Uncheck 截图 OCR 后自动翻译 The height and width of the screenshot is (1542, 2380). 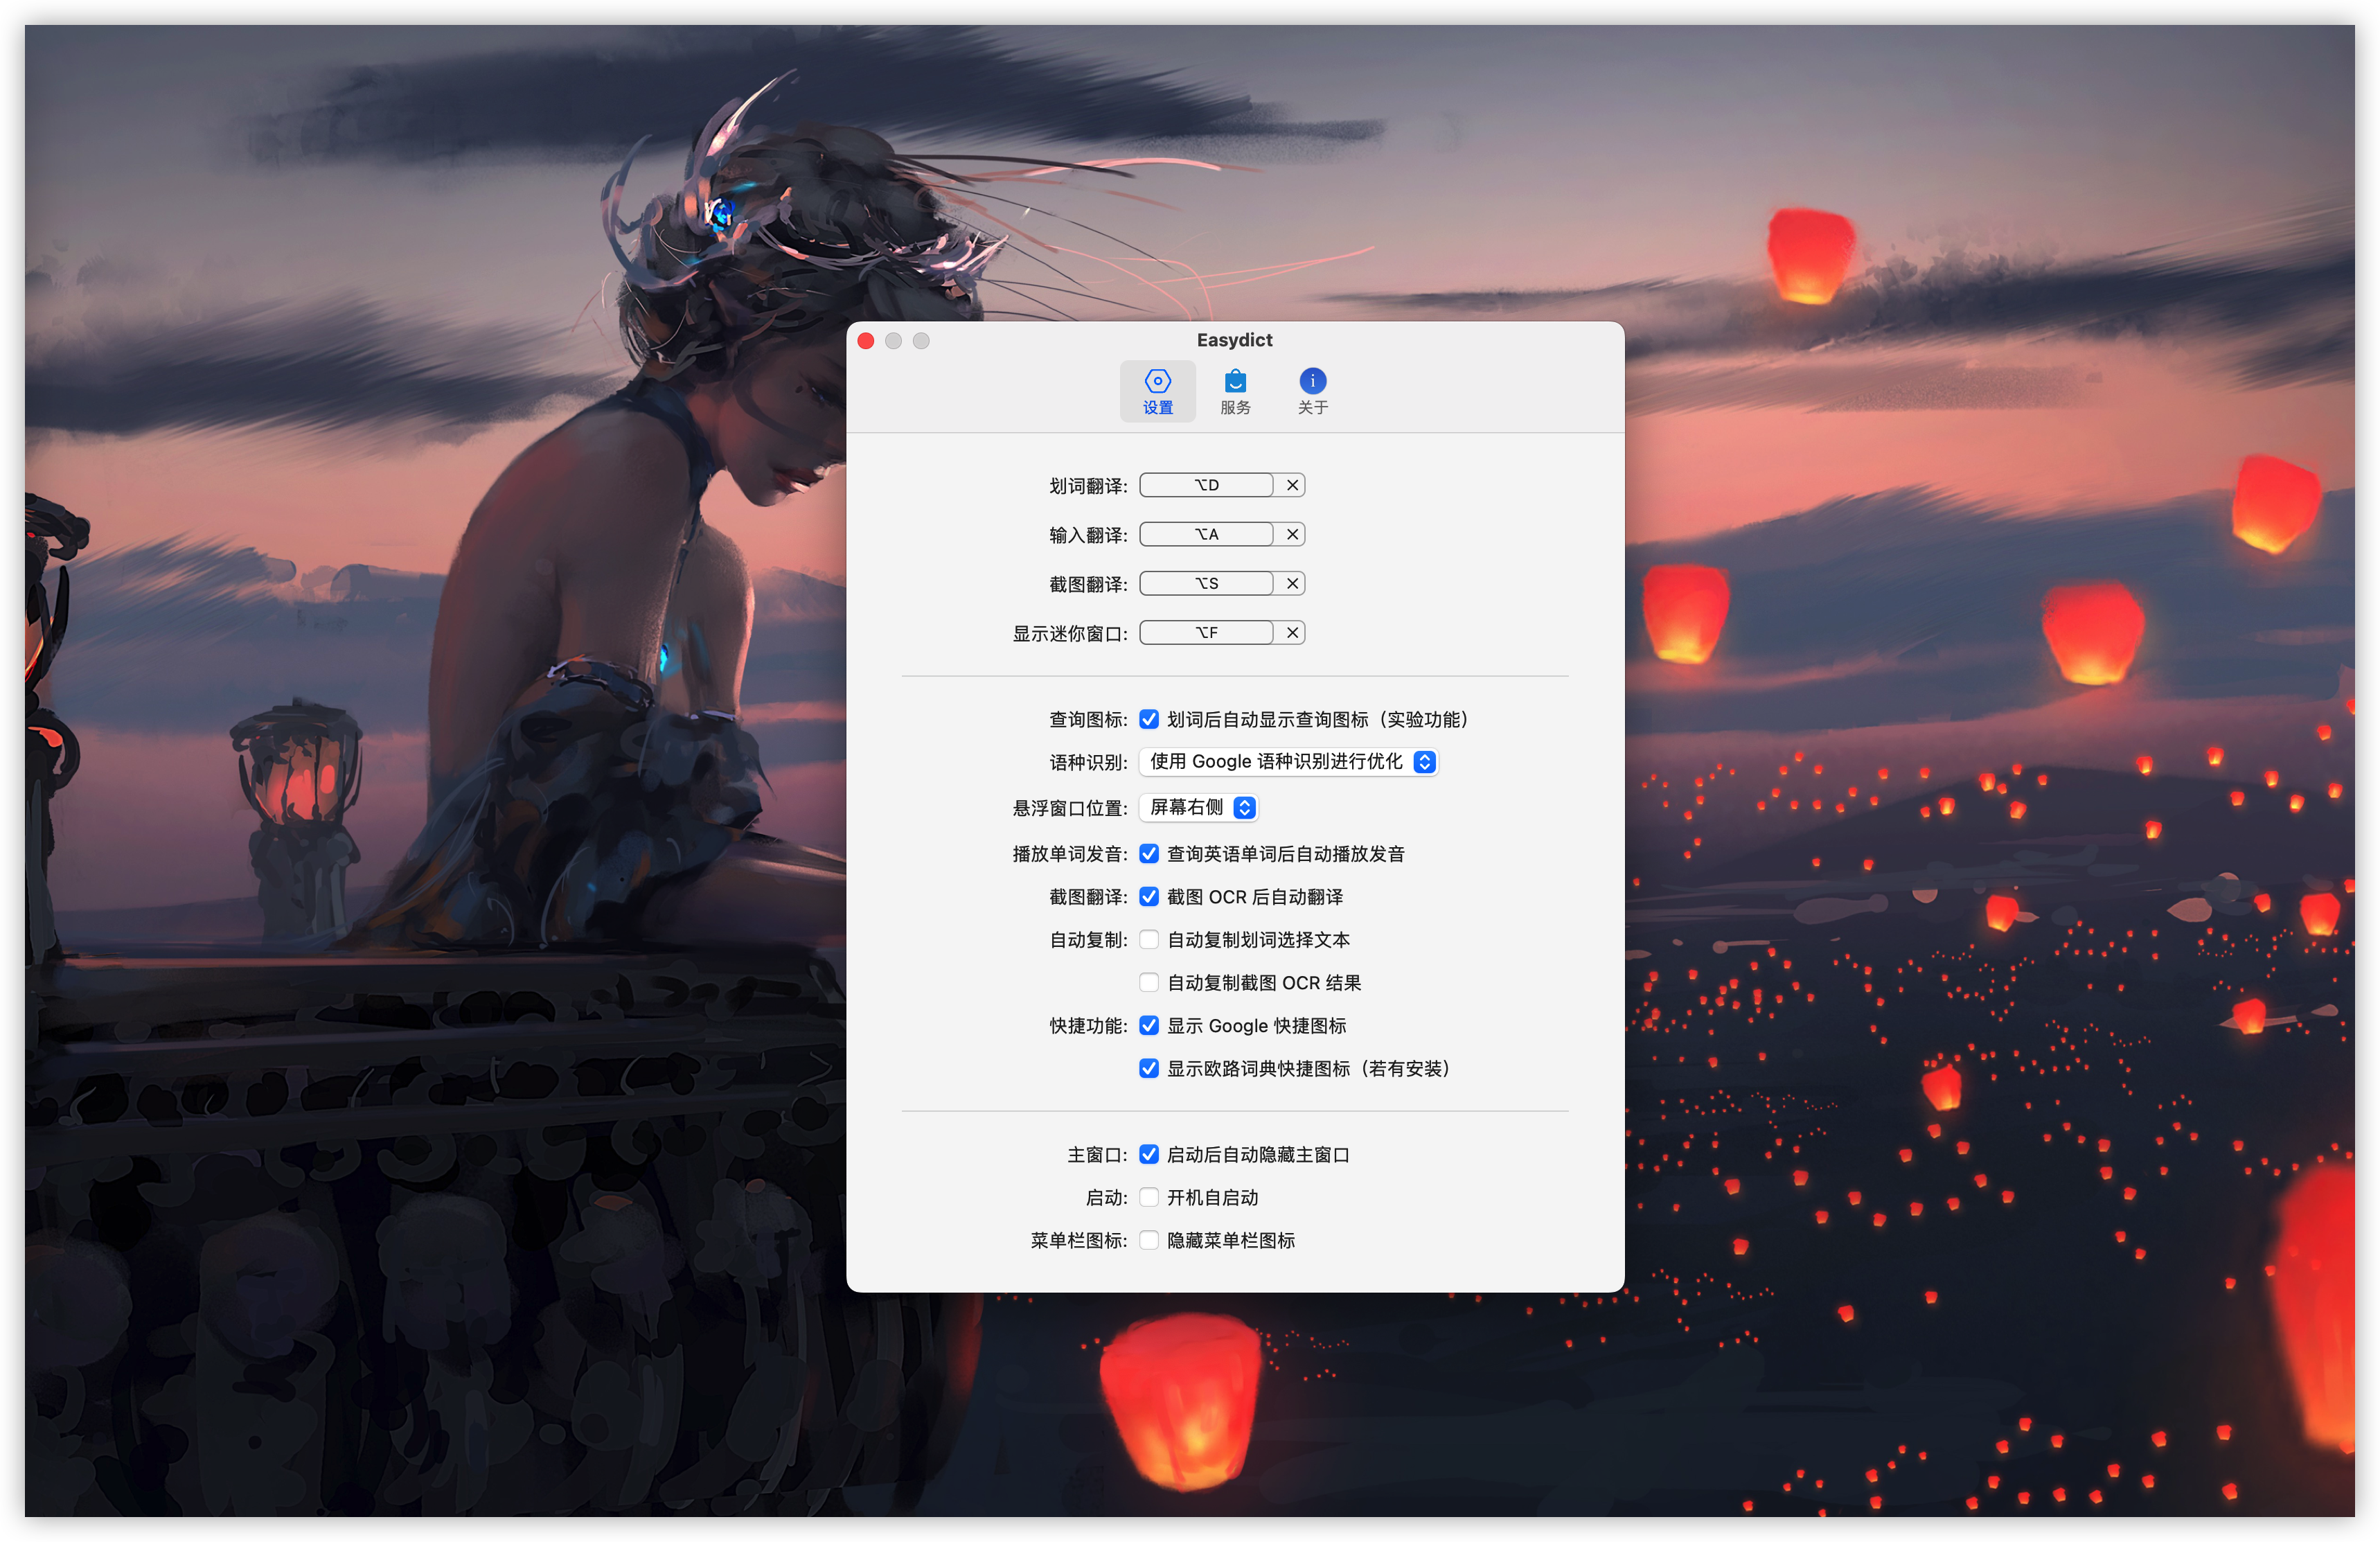coord(1149,896)
